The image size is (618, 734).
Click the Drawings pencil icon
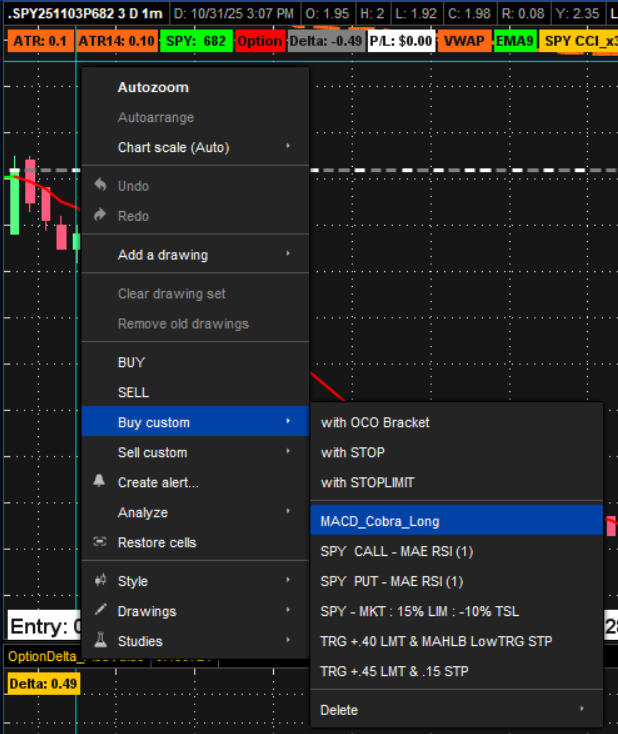pyautogui.click(x=99, y=611)
